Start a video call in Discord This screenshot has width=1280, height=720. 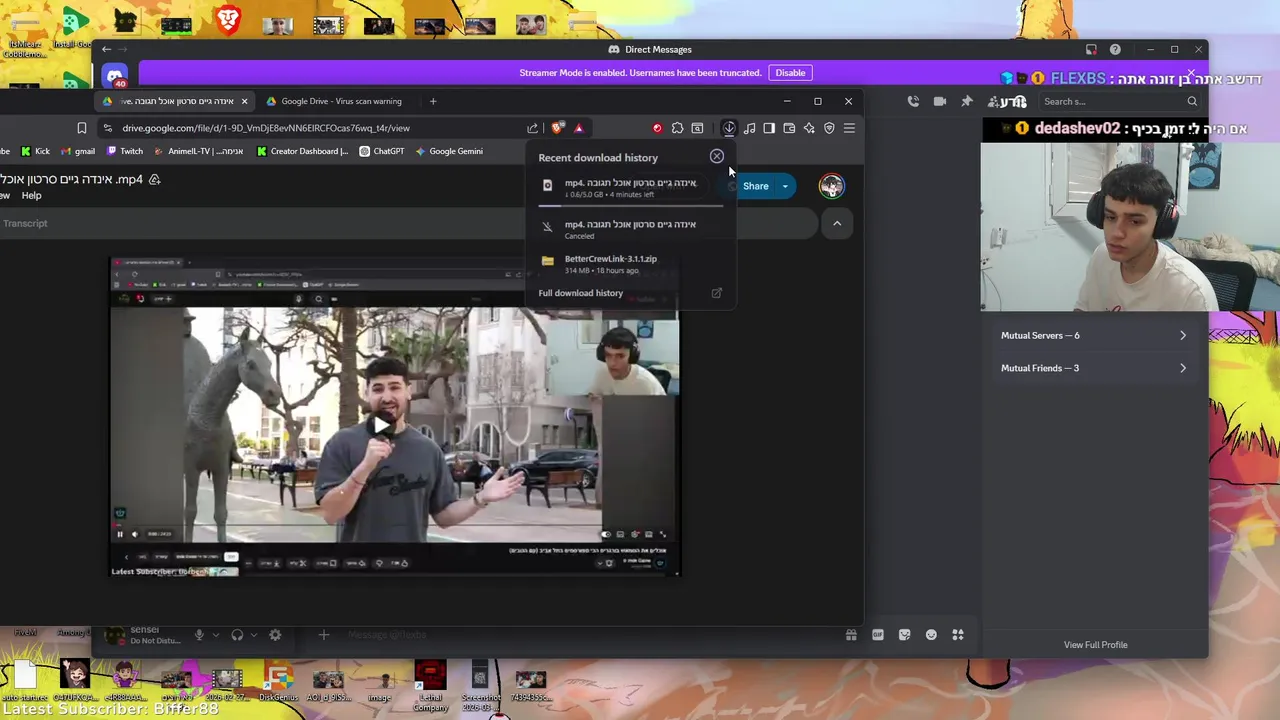point(939,101)
